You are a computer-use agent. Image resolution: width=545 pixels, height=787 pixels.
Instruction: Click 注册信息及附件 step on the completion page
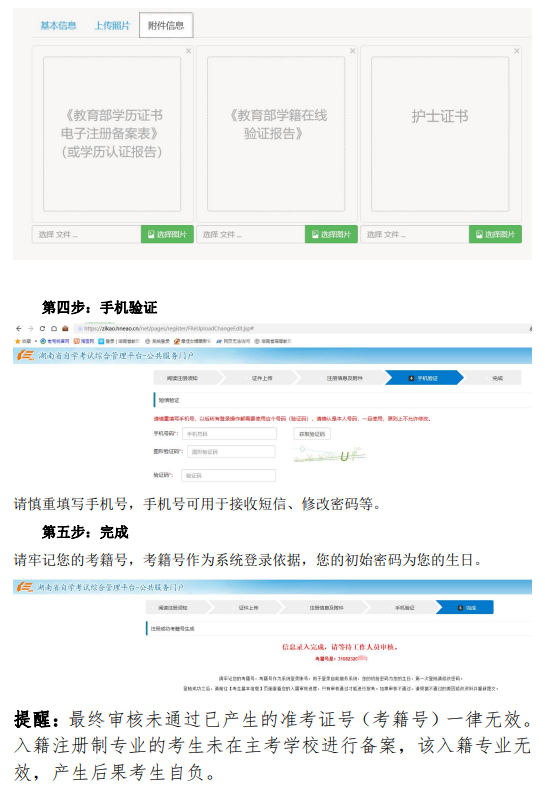click(x=326, y=607)
